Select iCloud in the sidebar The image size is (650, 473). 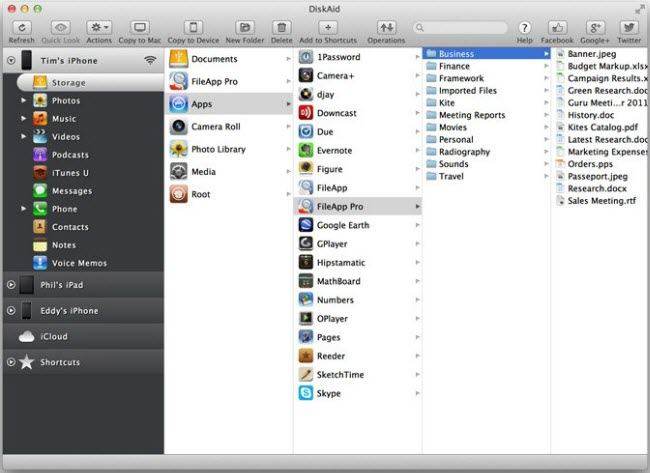pos(83,336)
